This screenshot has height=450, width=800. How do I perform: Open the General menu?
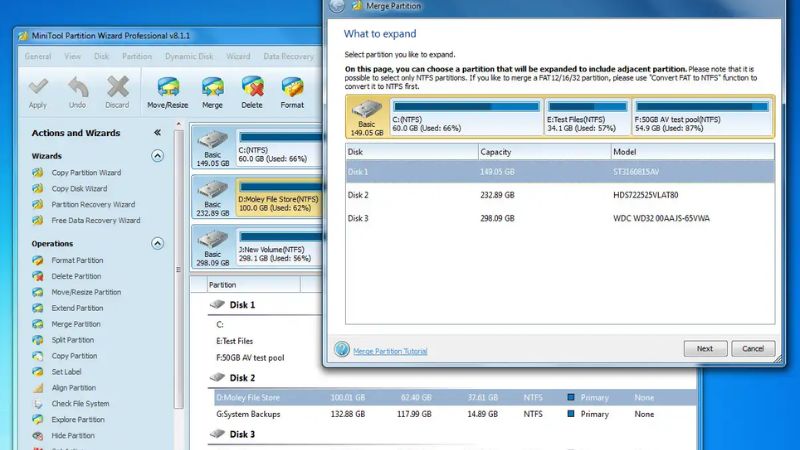[x=38, y=56]
